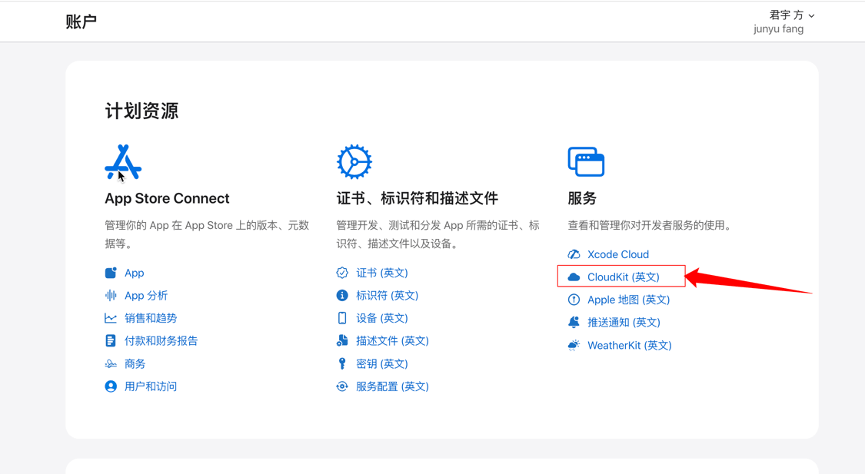Click the 账户 page title
Screen dimensions: 866x474
tap(81, 22)
